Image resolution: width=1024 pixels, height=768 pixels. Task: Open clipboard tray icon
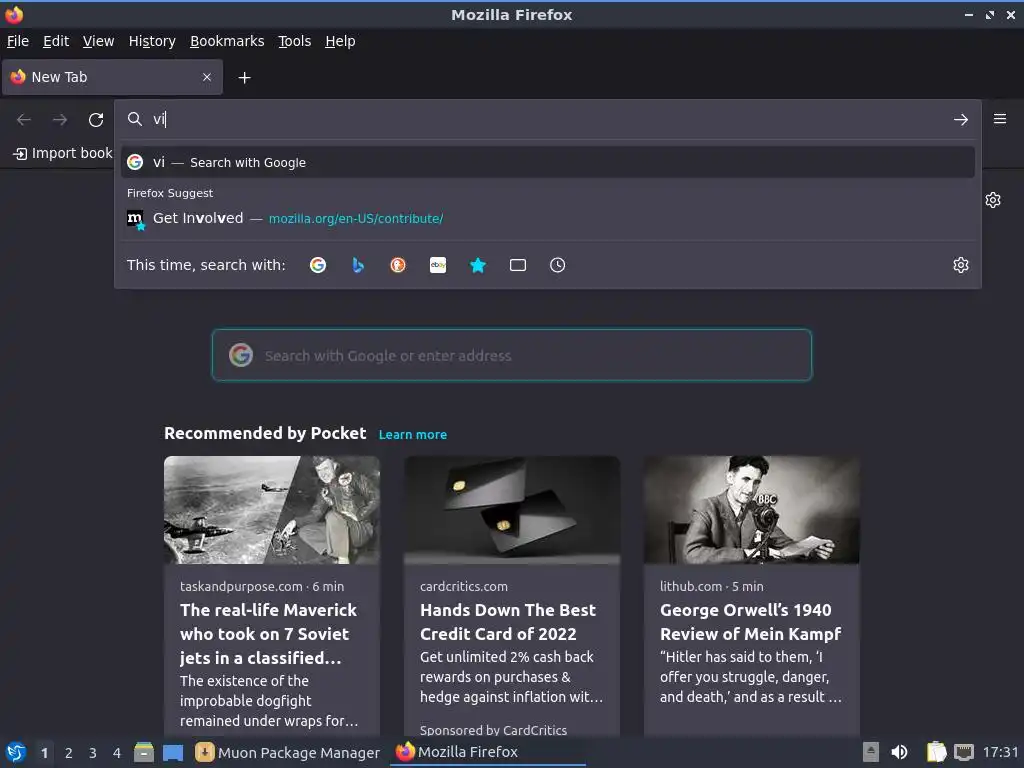point(936,752)
